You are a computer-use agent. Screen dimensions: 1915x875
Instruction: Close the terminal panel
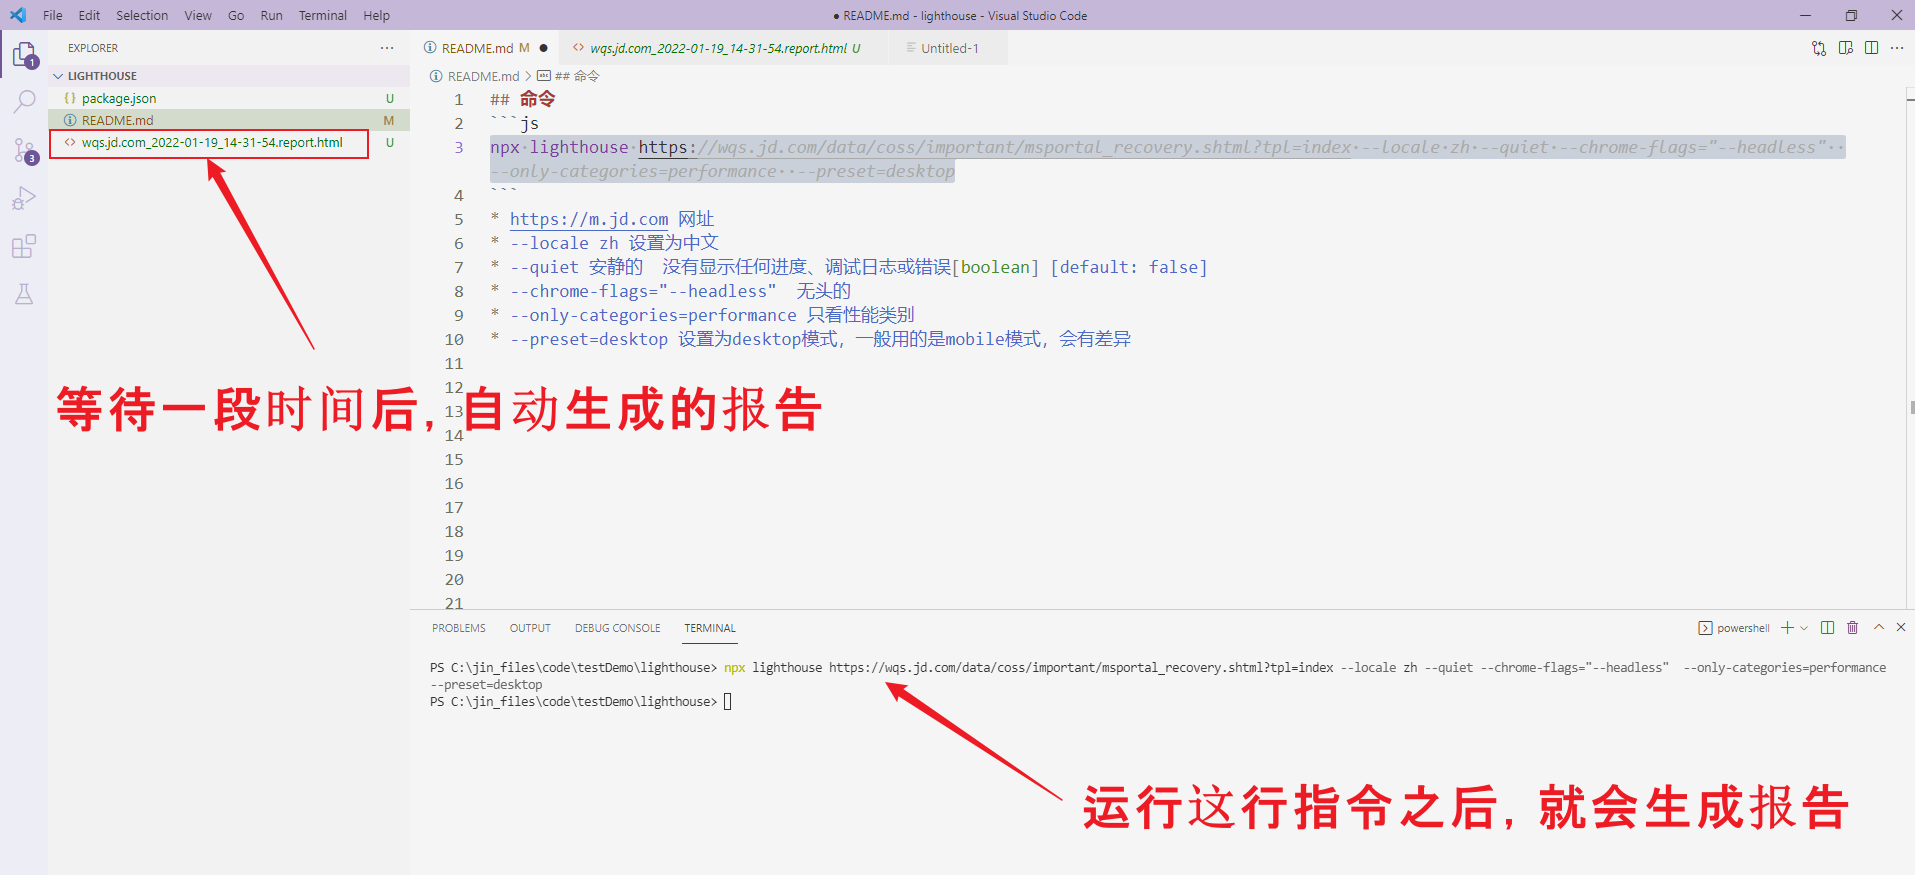pyautogui.click(x=1901, y=628)
